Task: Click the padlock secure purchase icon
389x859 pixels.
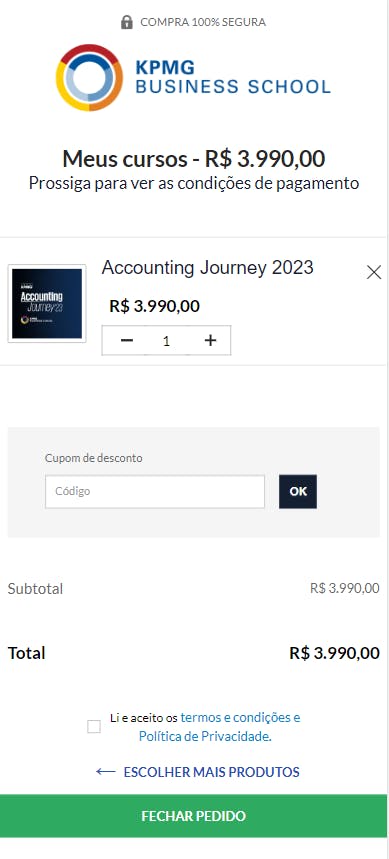Action: [x=127, y=22]
